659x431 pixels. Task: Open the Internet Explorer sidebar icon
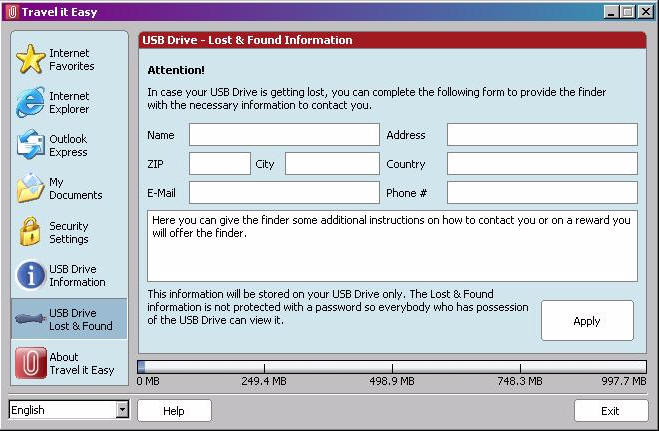click(31, 102)
